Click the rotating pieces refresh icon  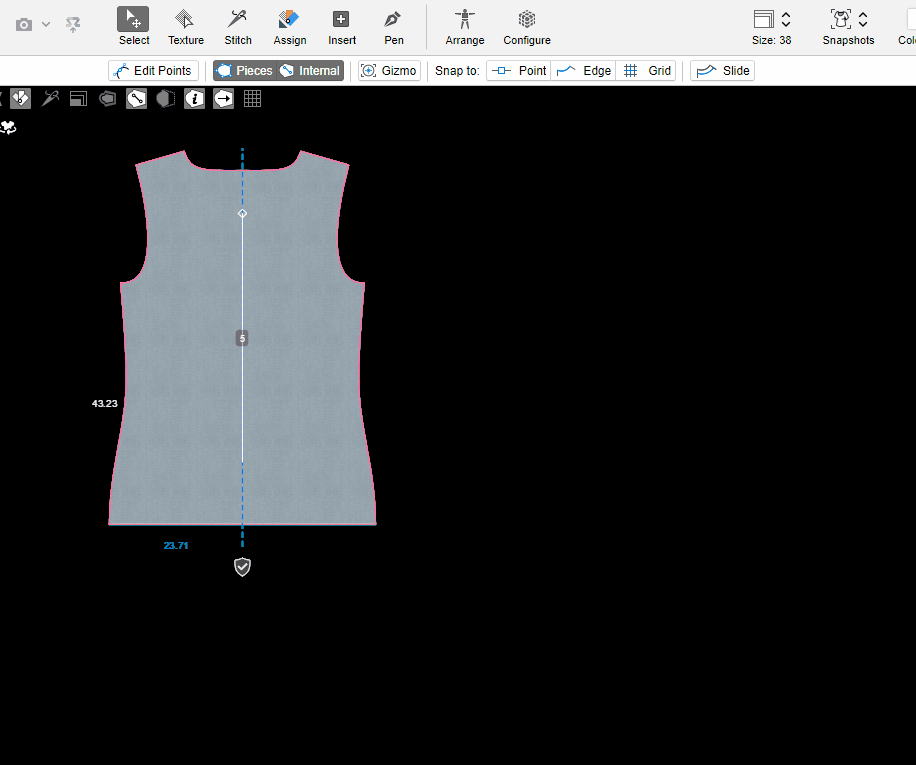click(8, 127)
